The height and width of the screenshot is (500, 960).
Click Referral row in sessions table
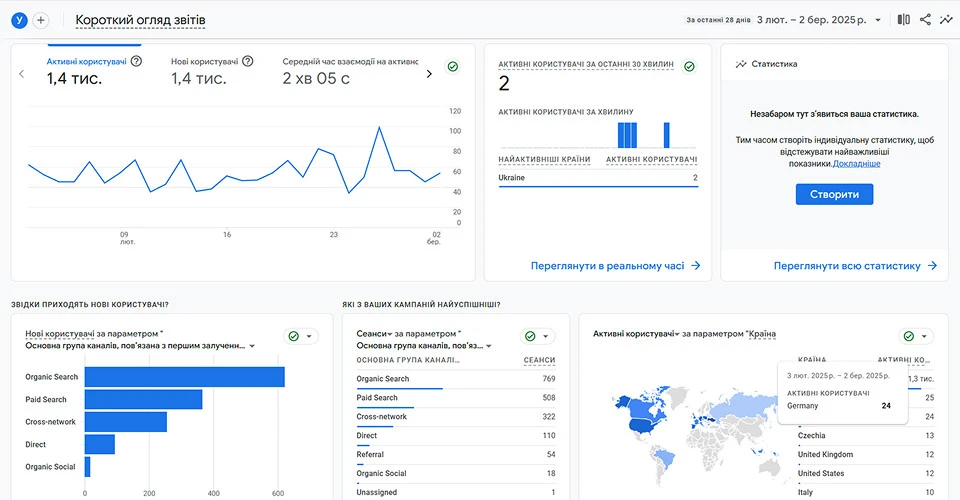click(x=456, y=455)
